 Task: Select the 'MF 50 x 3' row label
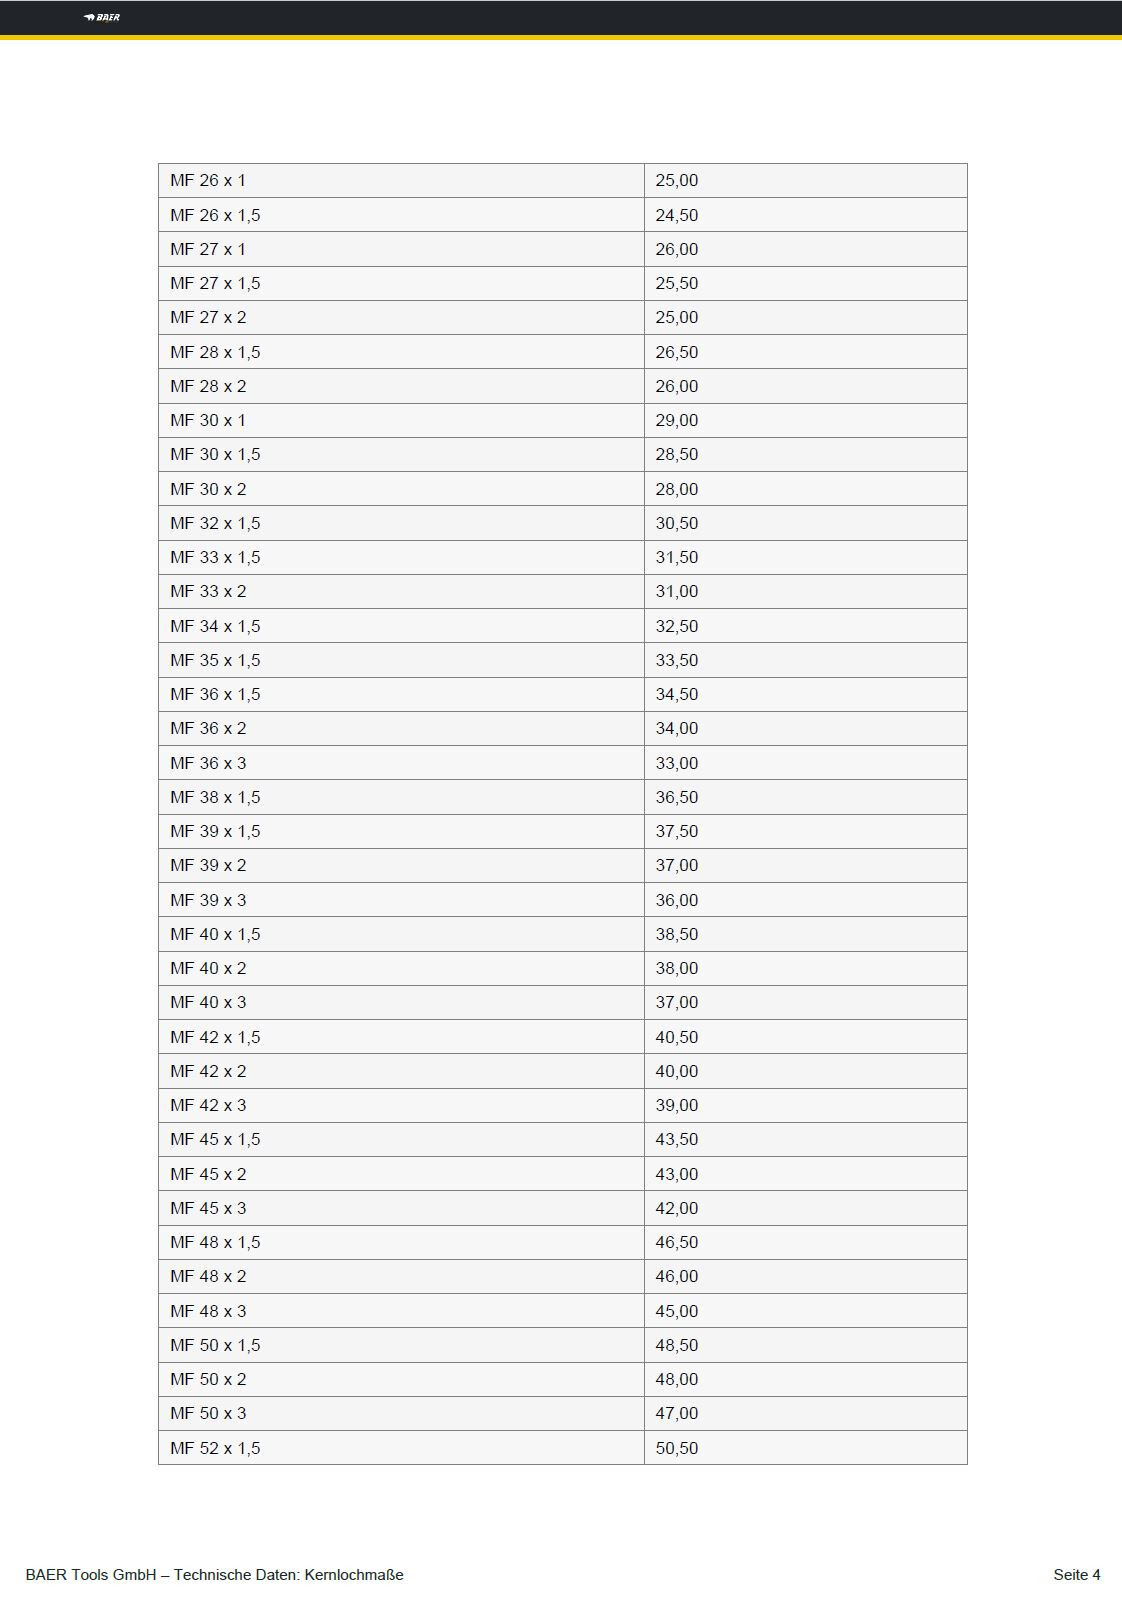pyautogui.click(x=208, y=1413)
